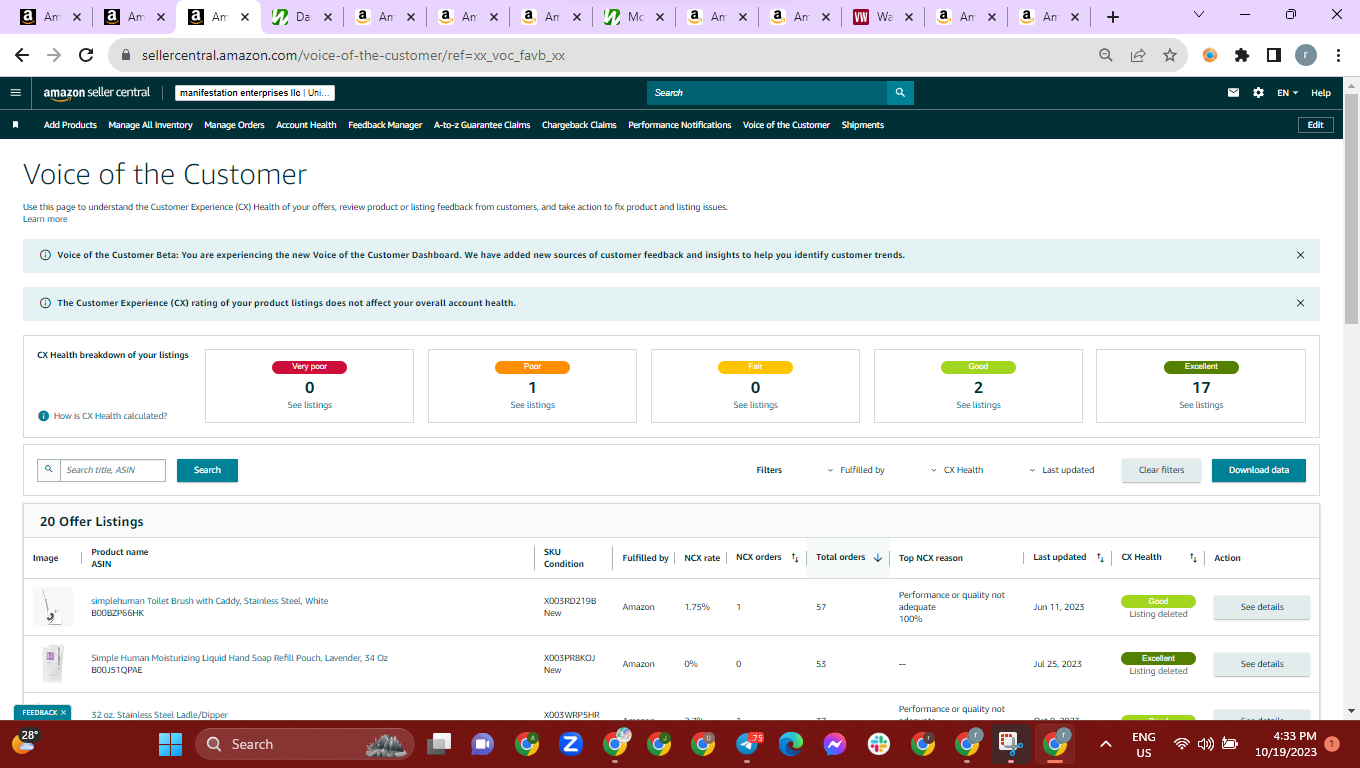
Task: Open Chrome tab search chevron
Action: click(x=1199, y=14)
